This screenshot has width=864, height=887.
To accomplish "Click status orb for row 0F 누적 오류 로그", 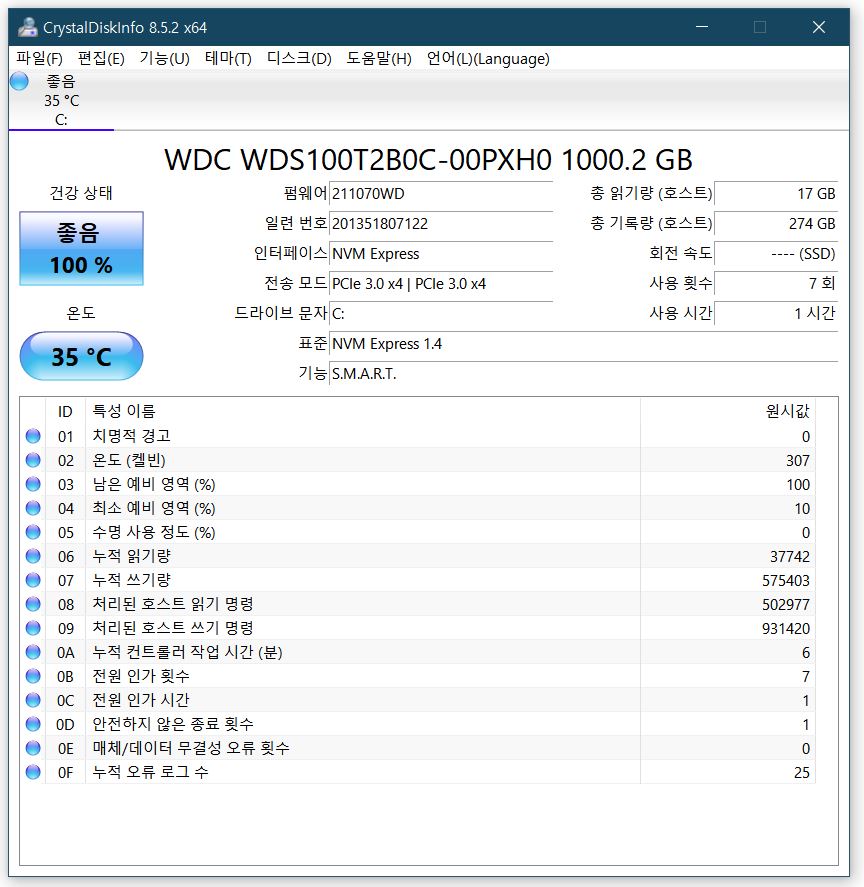I will 33,772.
